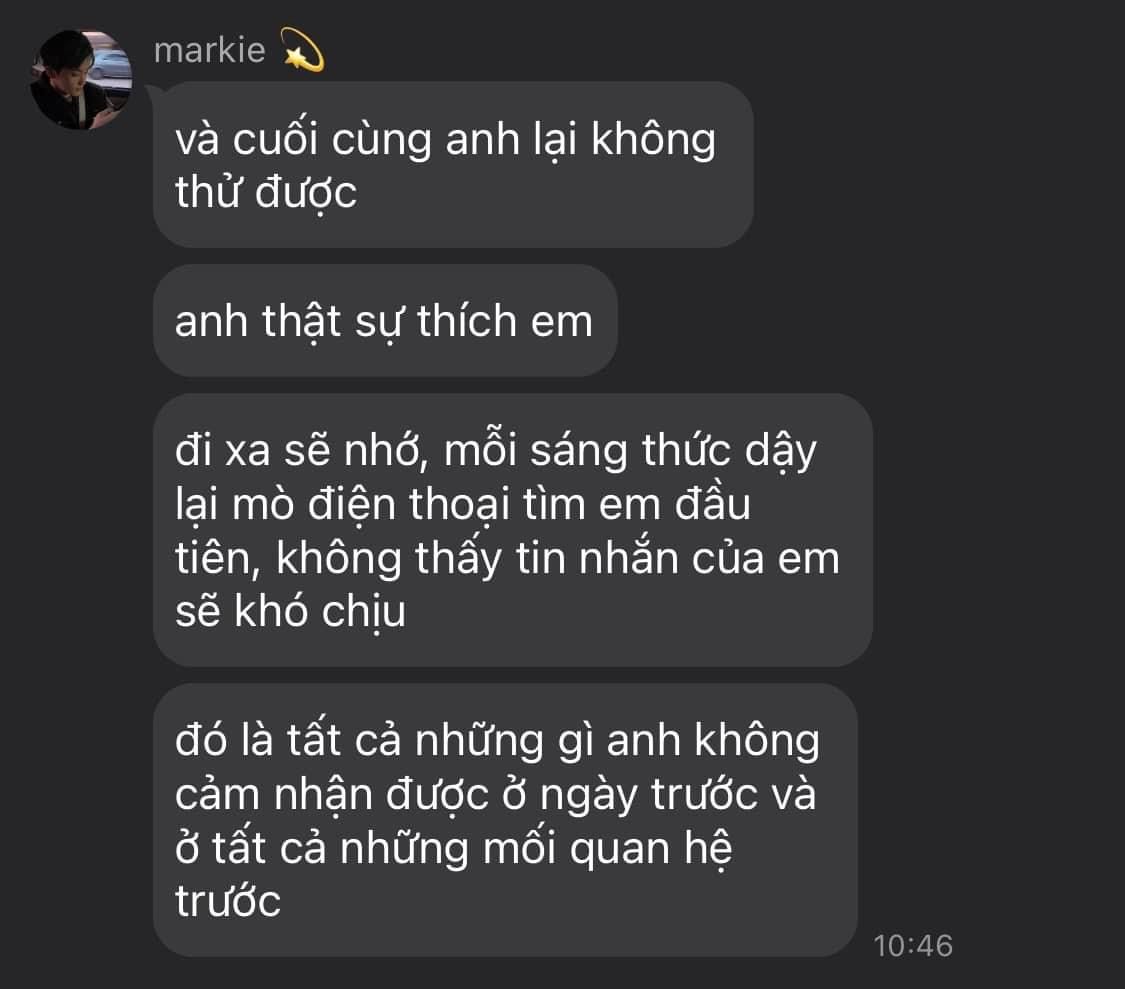Click 'cảm nhận được' in the last bubble
This screenshot has height=989, width=1125.
(332, 795)
